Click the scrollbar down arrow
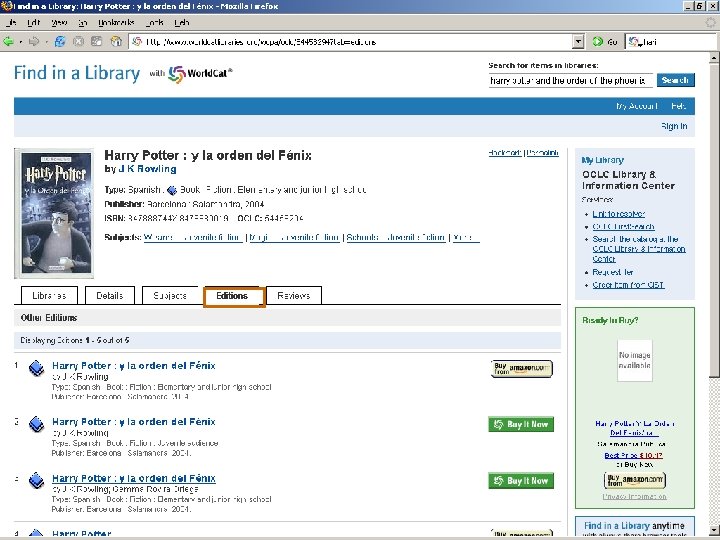This screenshot has height=540, width=720. coord(714,530)
